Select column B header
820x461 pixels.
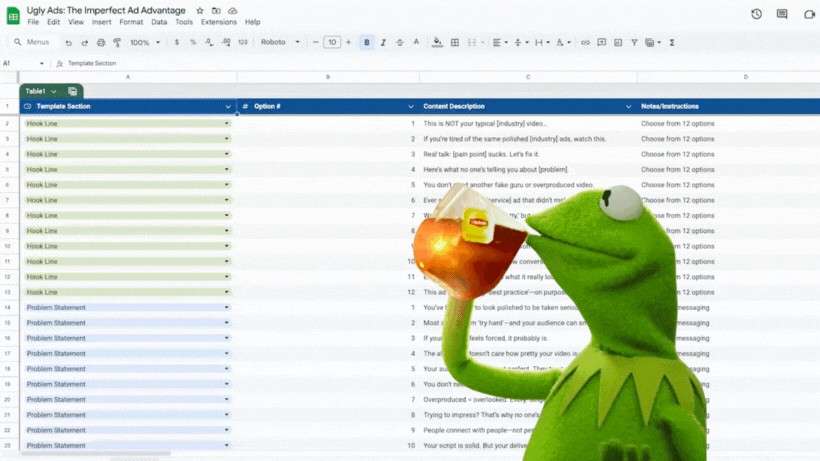[328, 77]
